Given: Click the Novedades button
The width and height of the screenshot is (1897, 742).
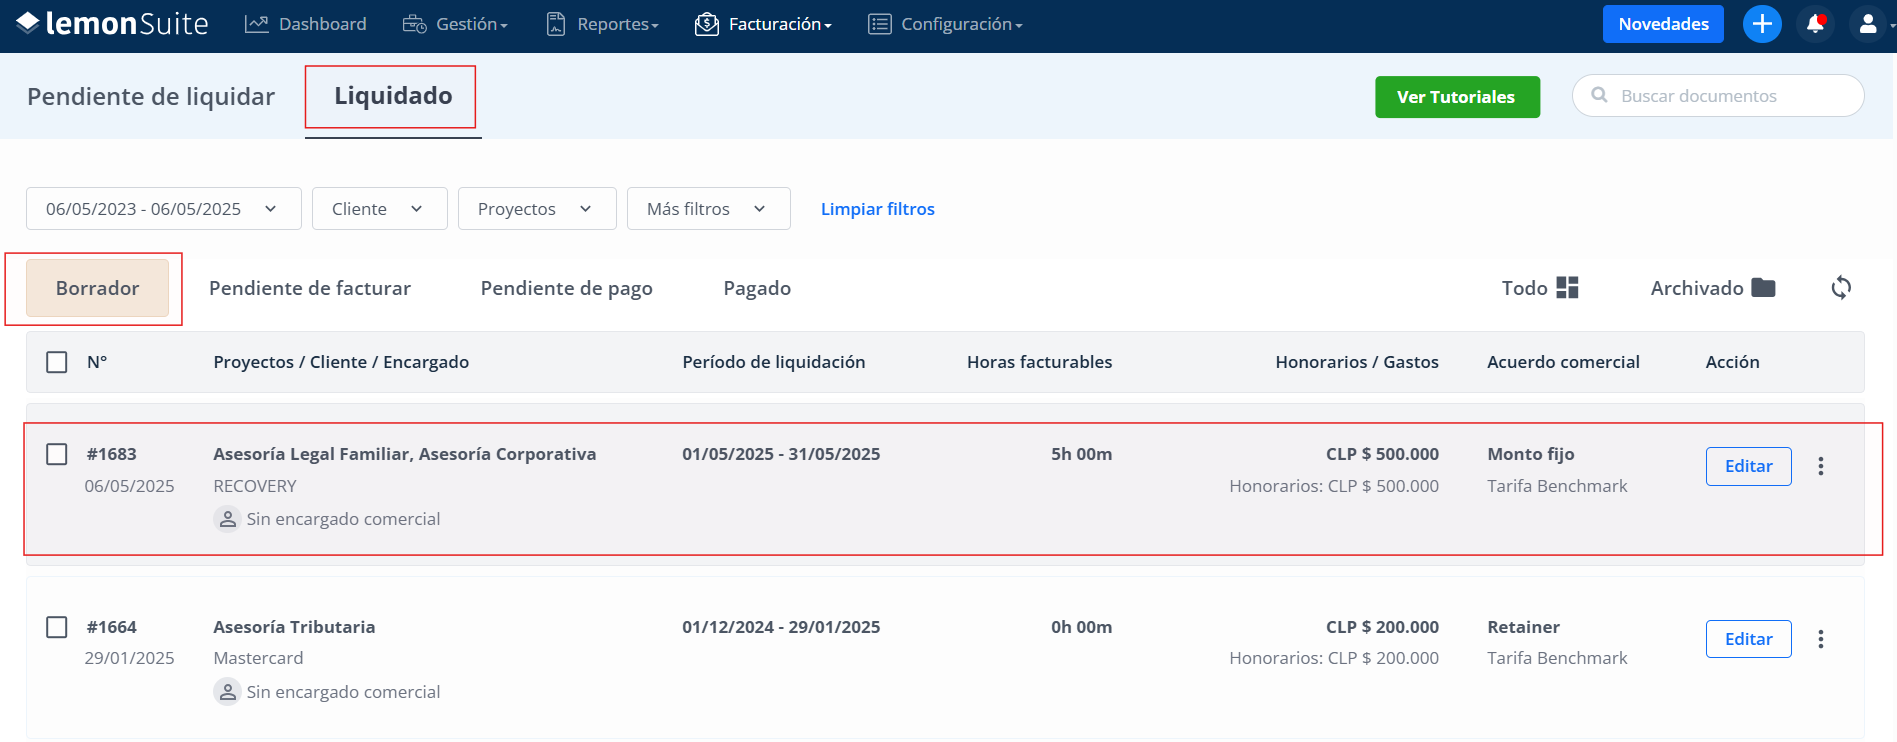Looking at the screenshot, I should pyautogui.click(x=1663, y=24).
